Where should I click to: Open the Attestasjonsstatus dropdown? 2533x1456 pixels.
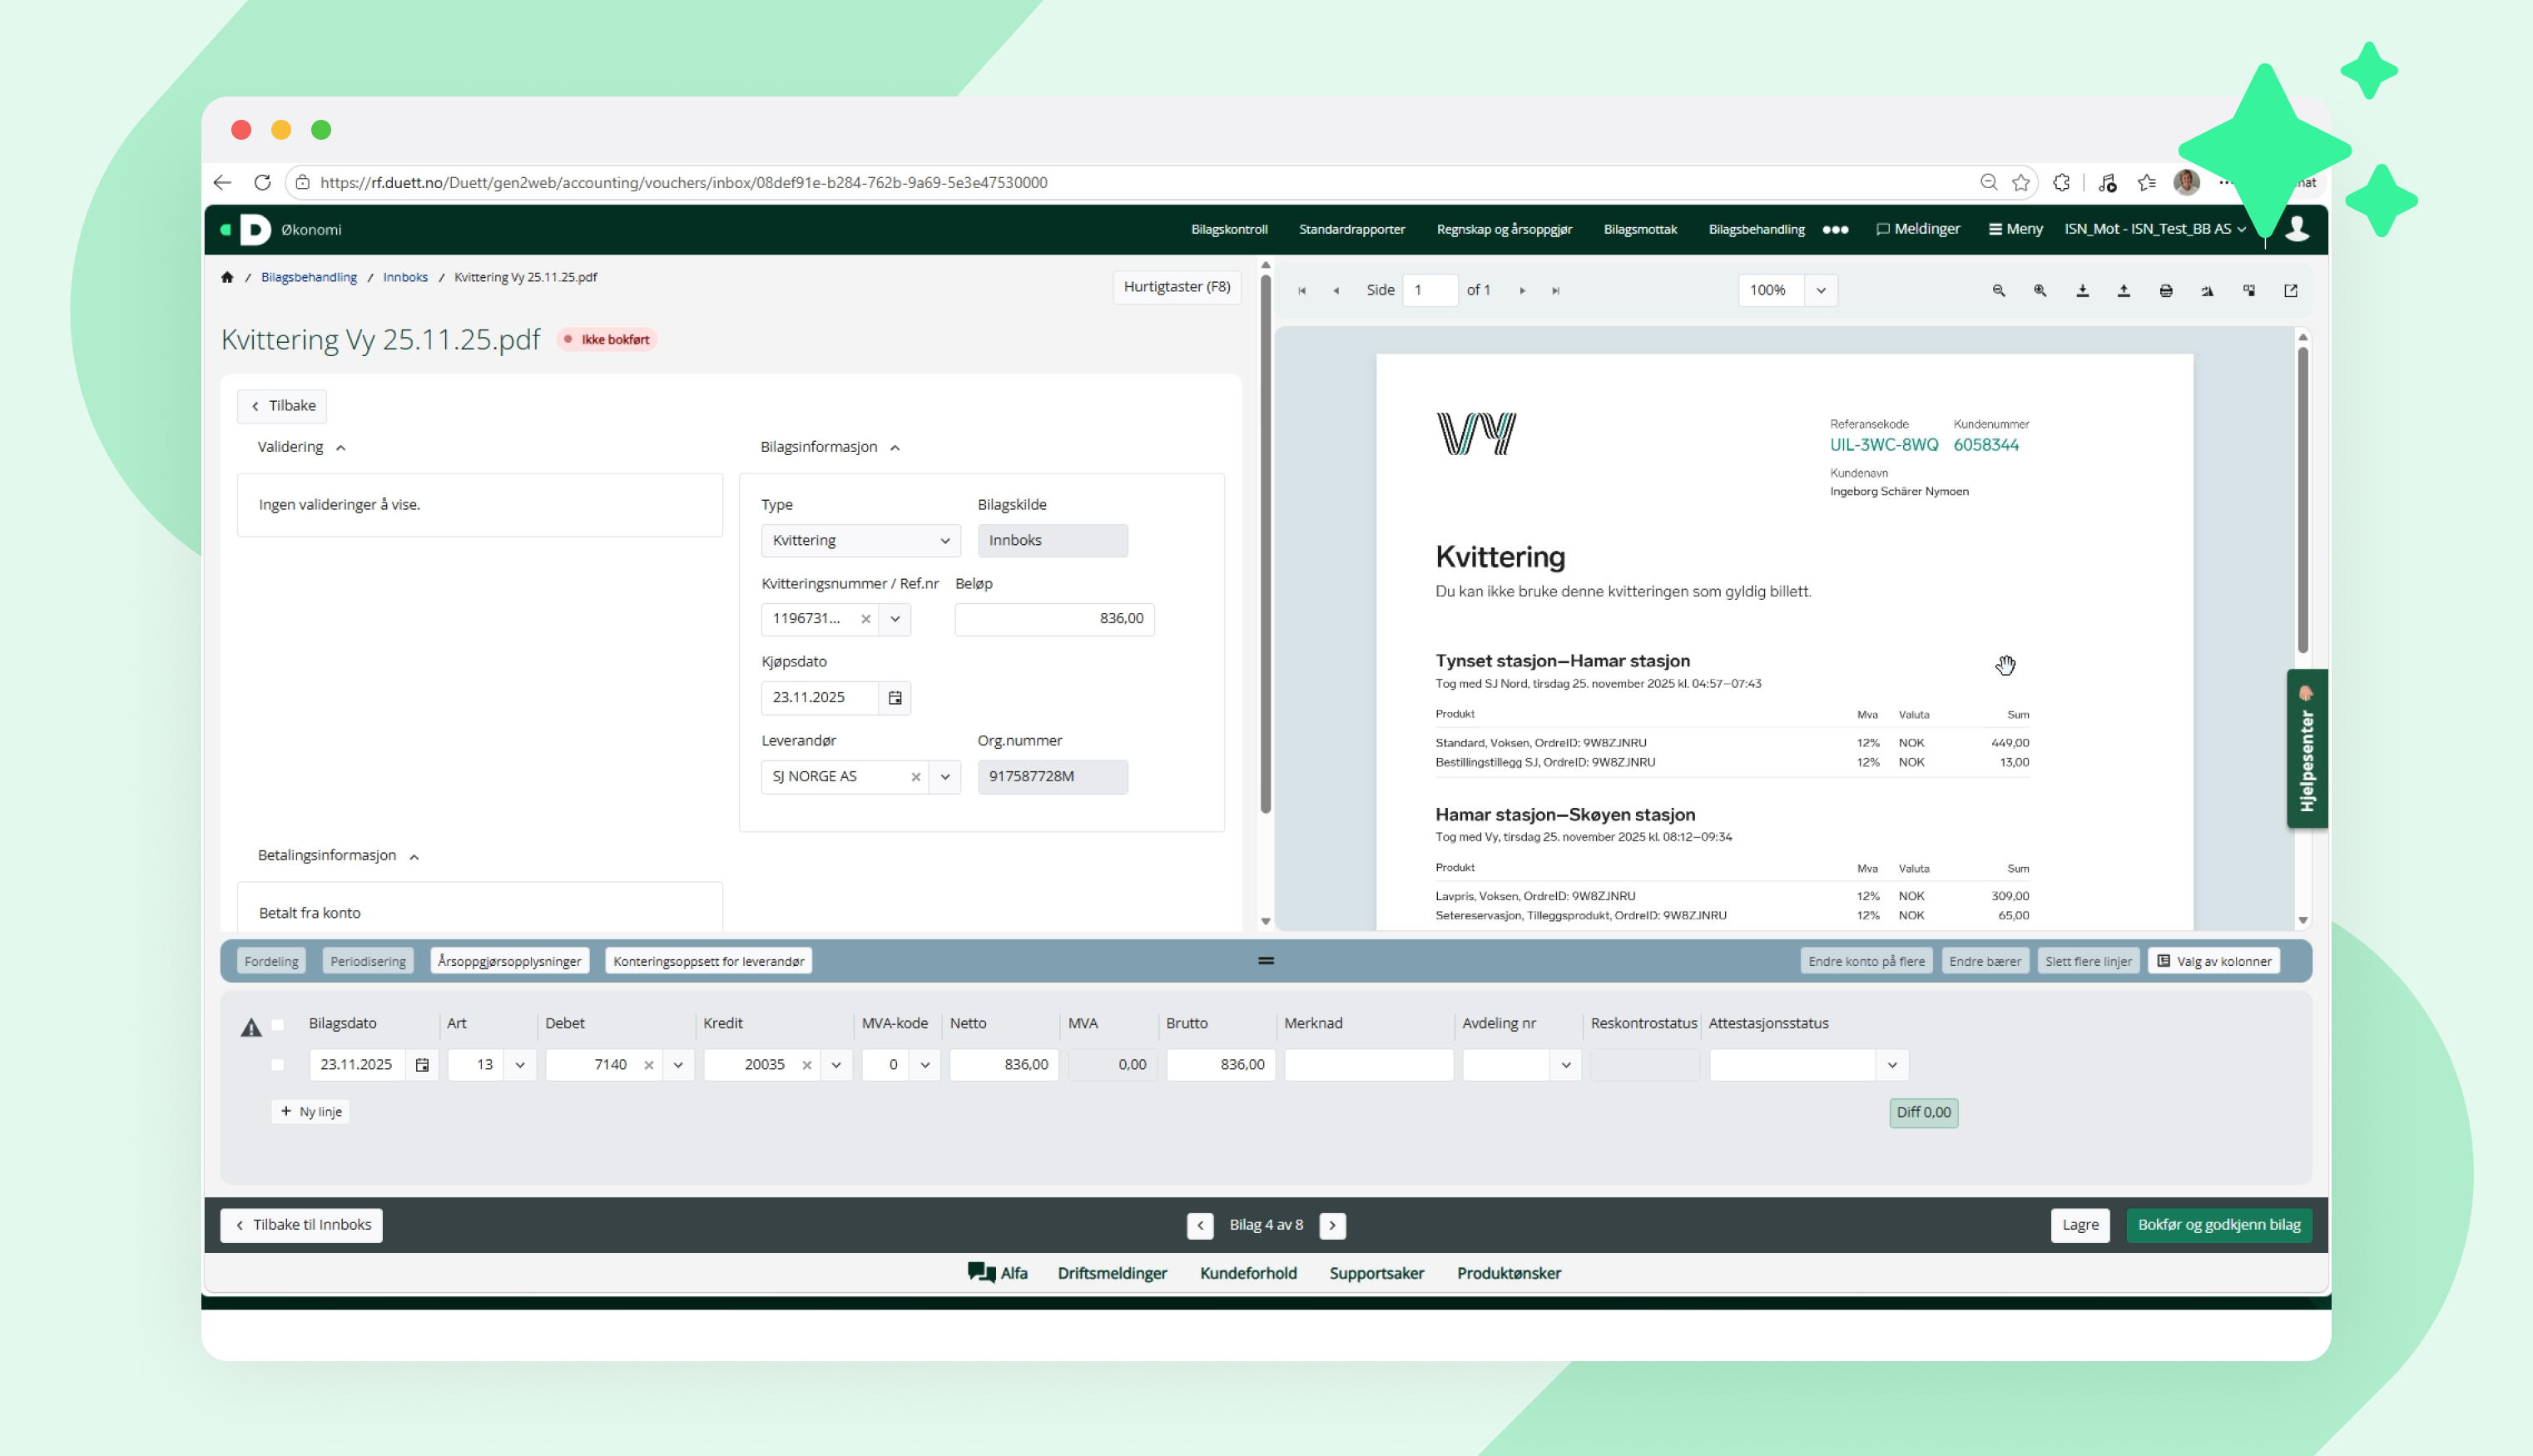click(1892, 1065)
